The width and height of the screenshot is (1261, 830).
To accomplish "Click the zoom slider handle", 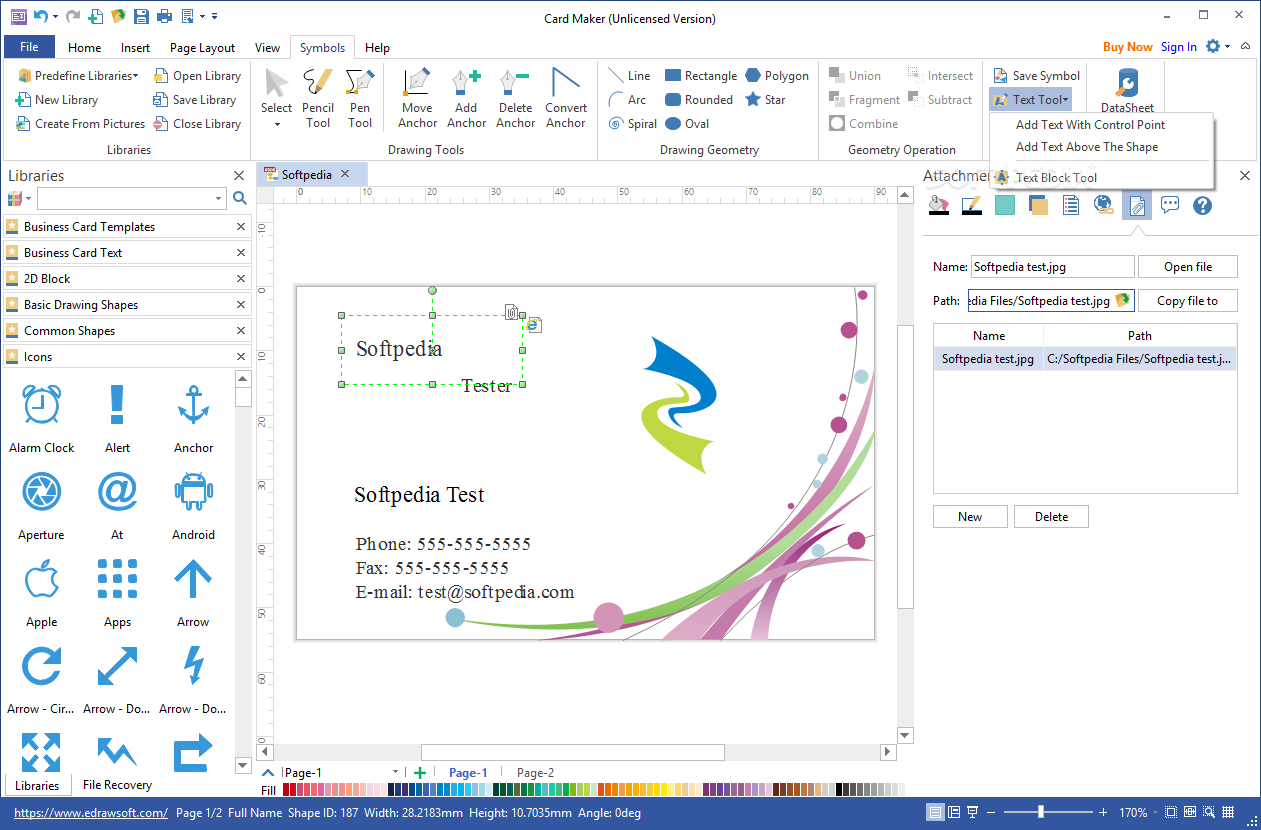I will click(1040, 812).
